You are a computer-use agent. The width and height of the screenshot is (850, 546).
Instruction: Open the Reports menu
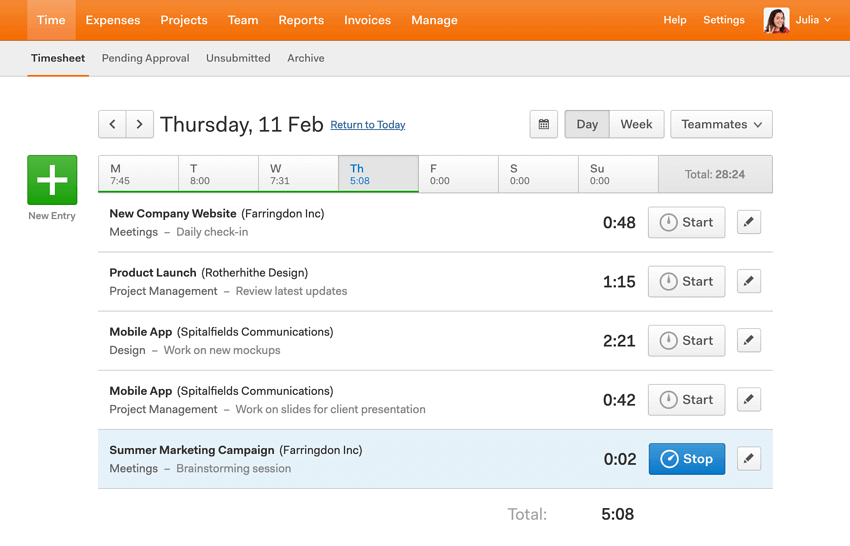tap(301, 20)
